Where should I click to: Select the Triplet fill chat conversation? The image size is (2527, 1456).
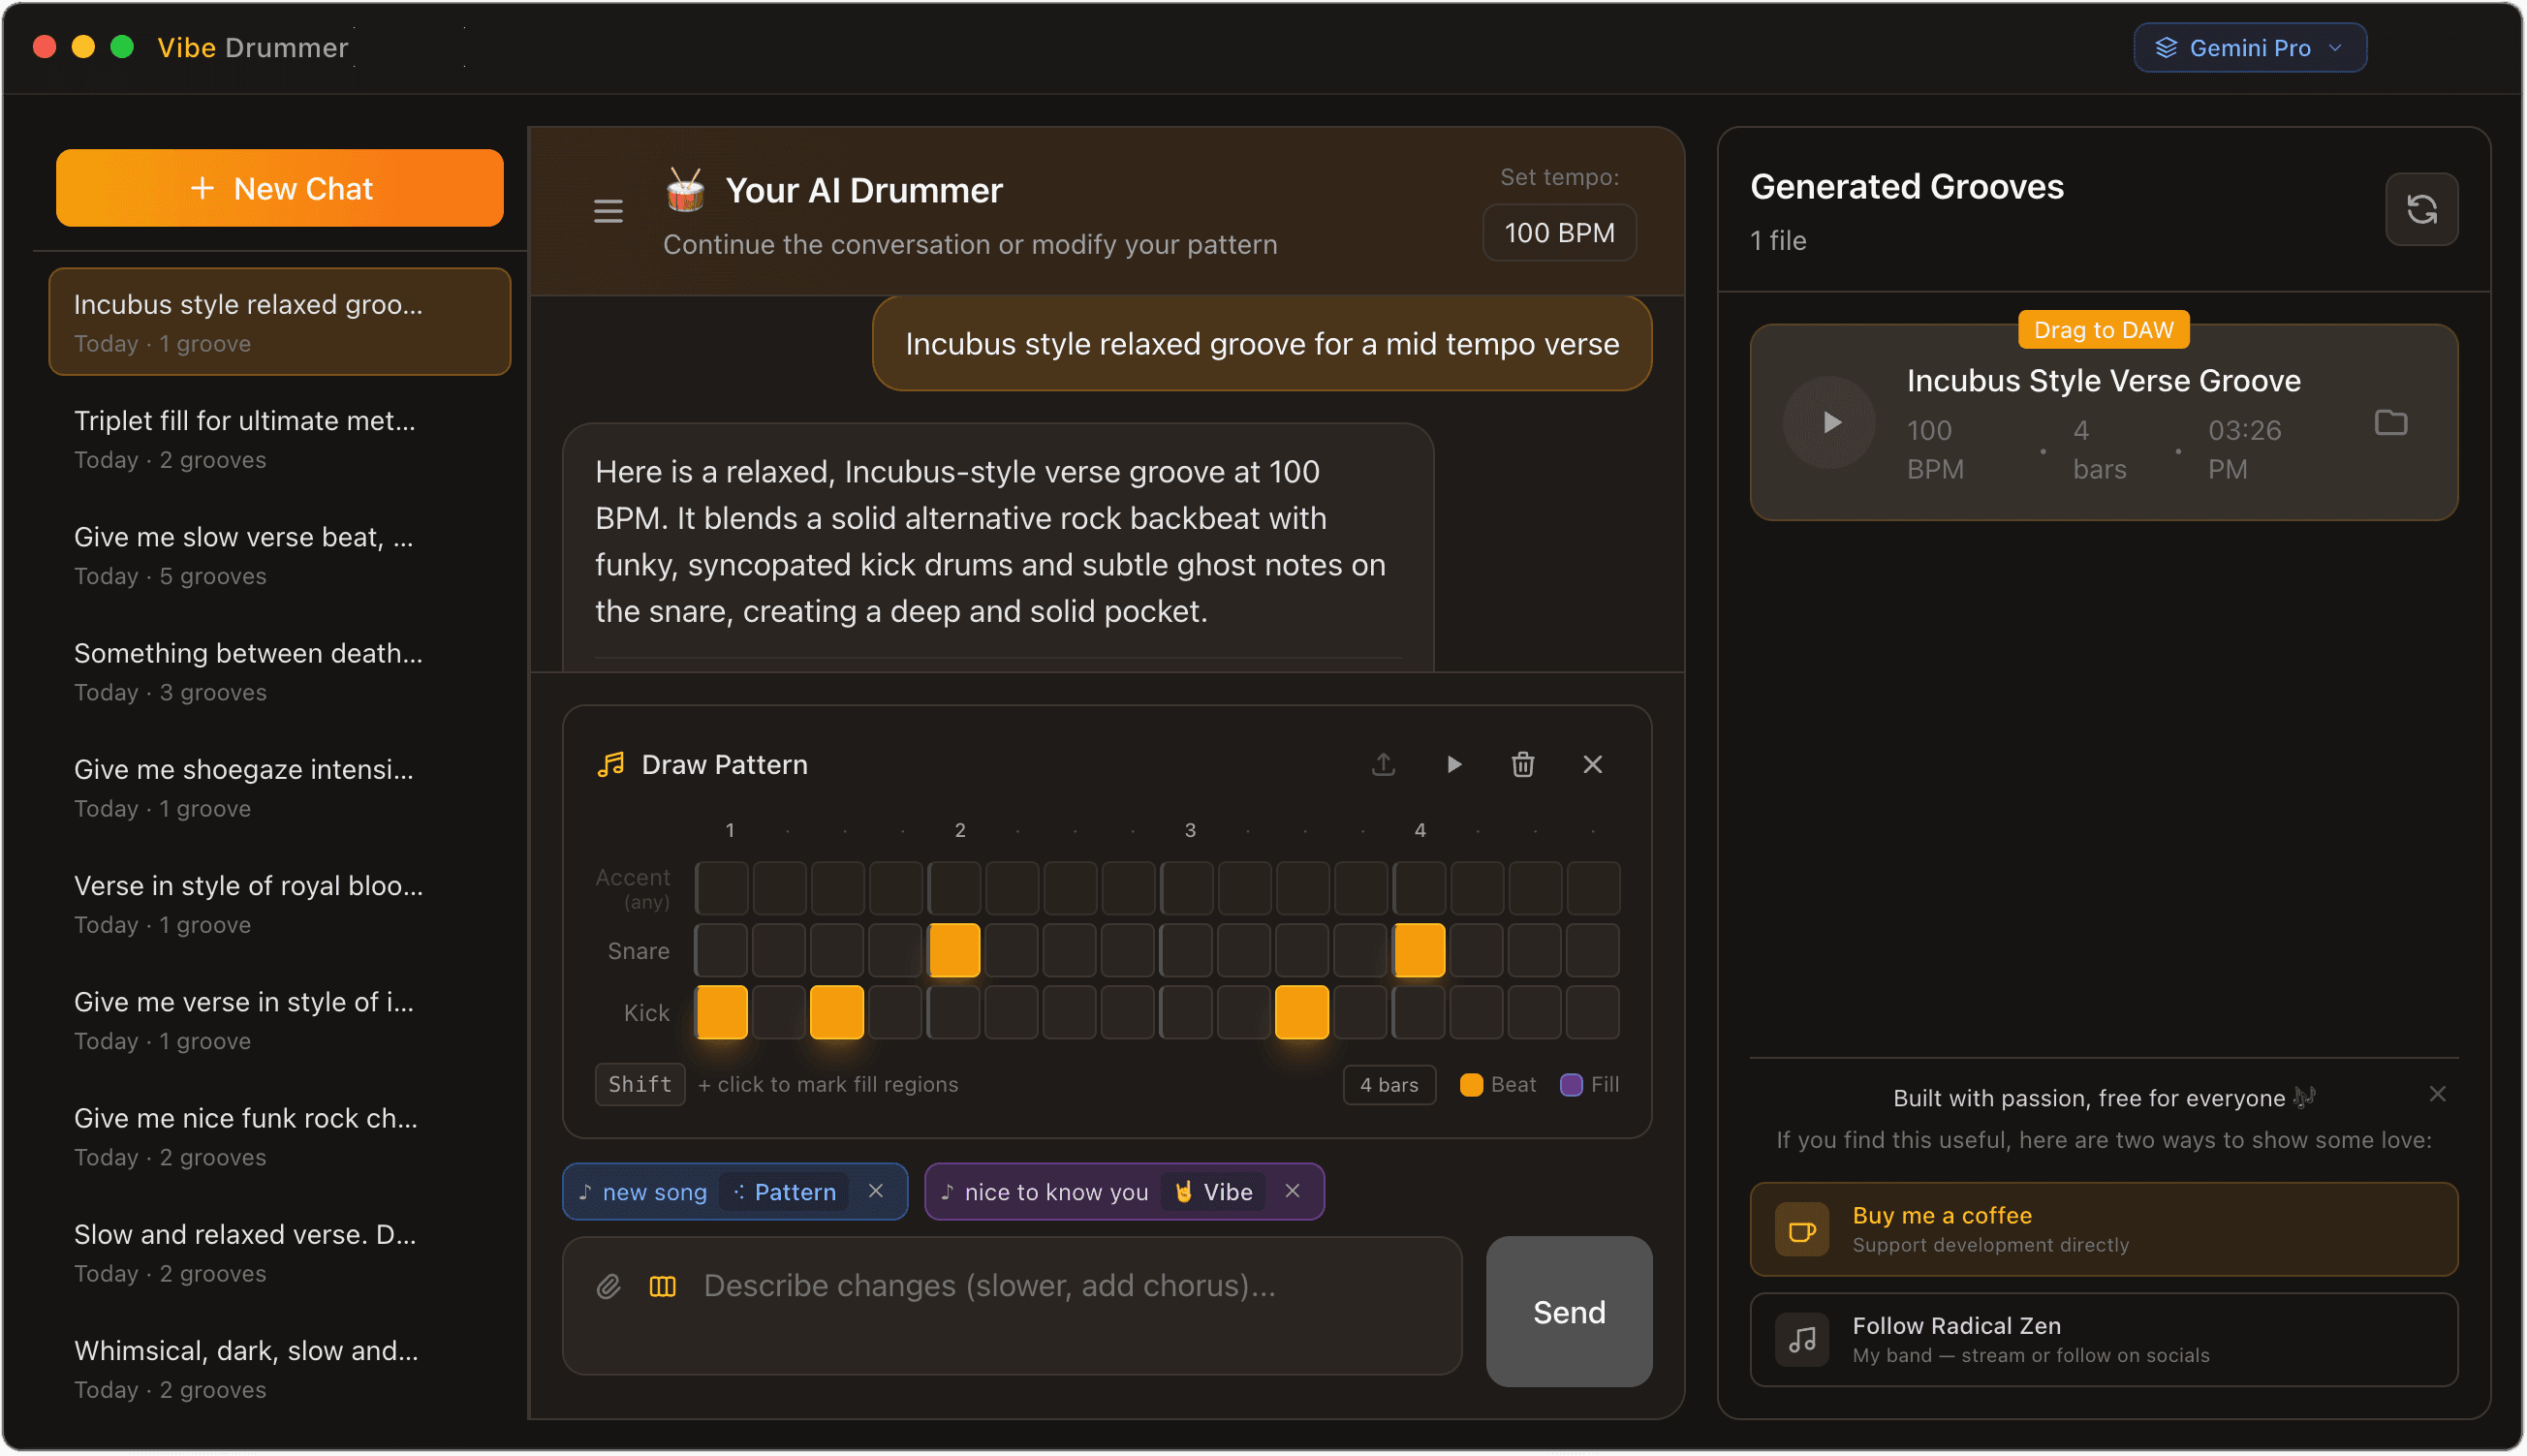pos(246,439)
